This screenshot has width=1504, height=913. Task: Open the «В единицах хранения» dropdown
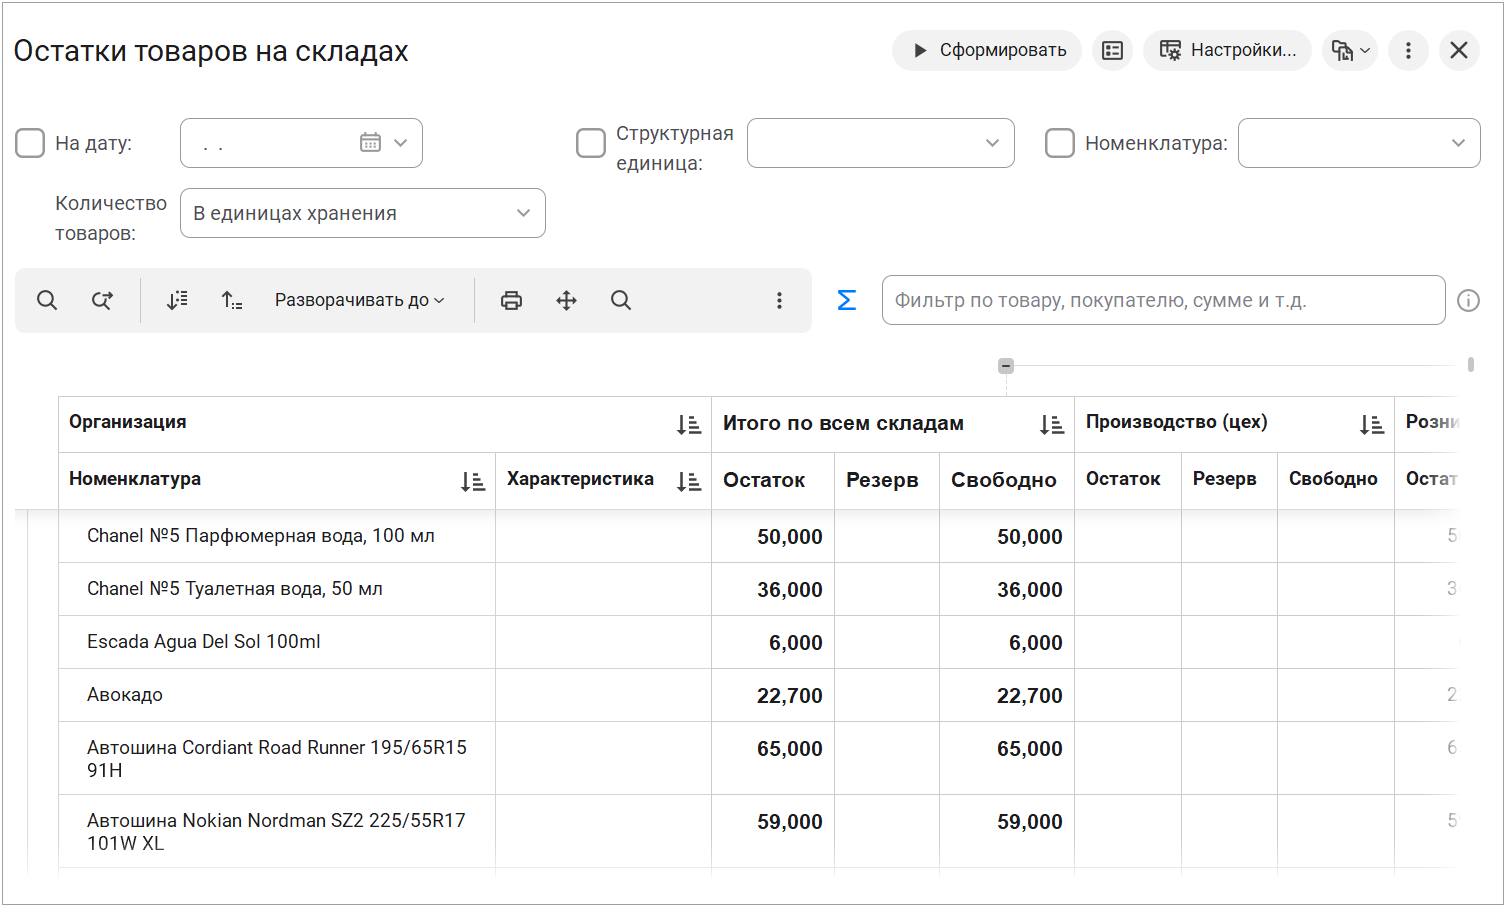(362, 213)
